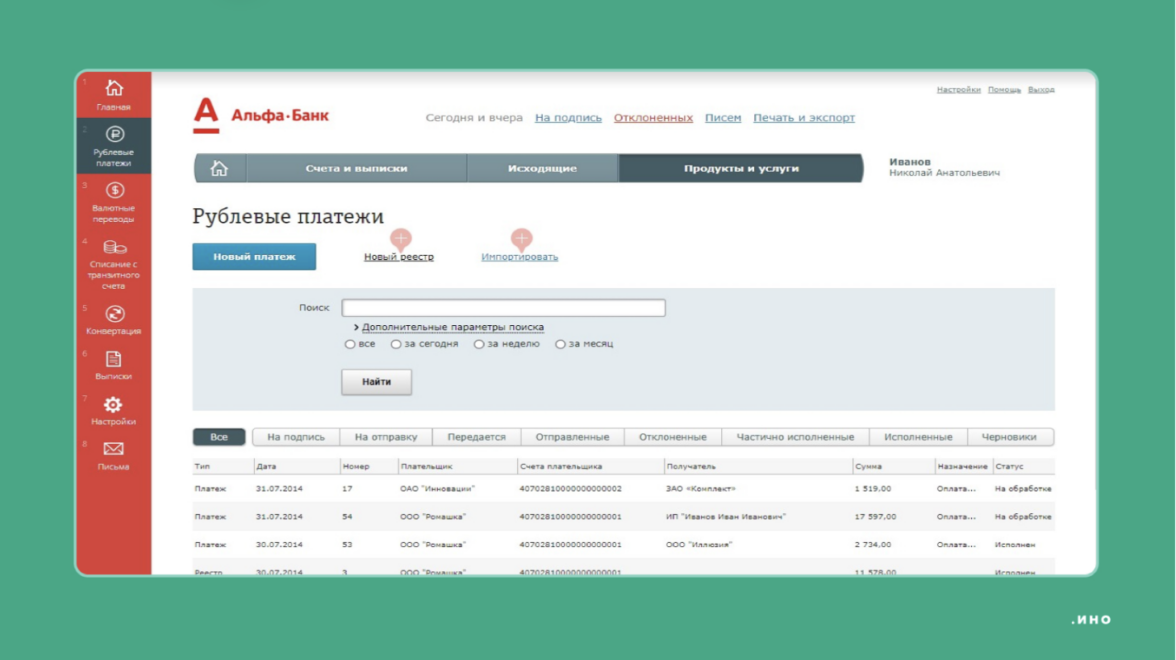This screenshot has height=660, width=1176.
Task: Select Рублевые платежи sidebar icon
Action: pyautogui.click(x=114, y=135)
